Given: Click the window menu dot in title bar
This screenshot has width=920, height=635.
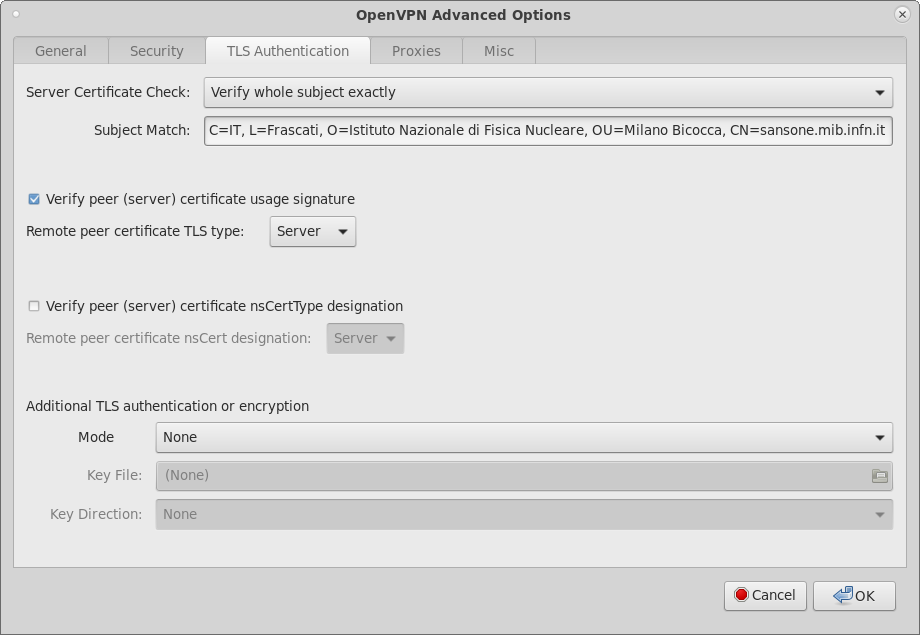Looking at the screenshot, I should coord(16,14).
